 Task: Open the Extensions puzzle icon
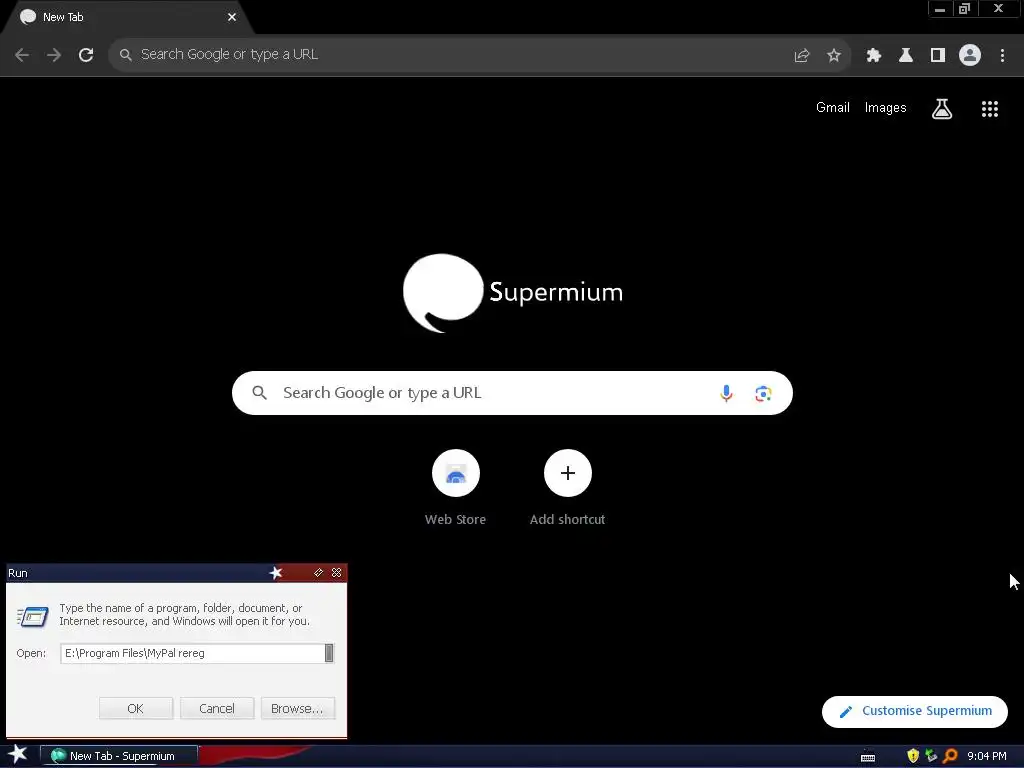pos(874,55)
